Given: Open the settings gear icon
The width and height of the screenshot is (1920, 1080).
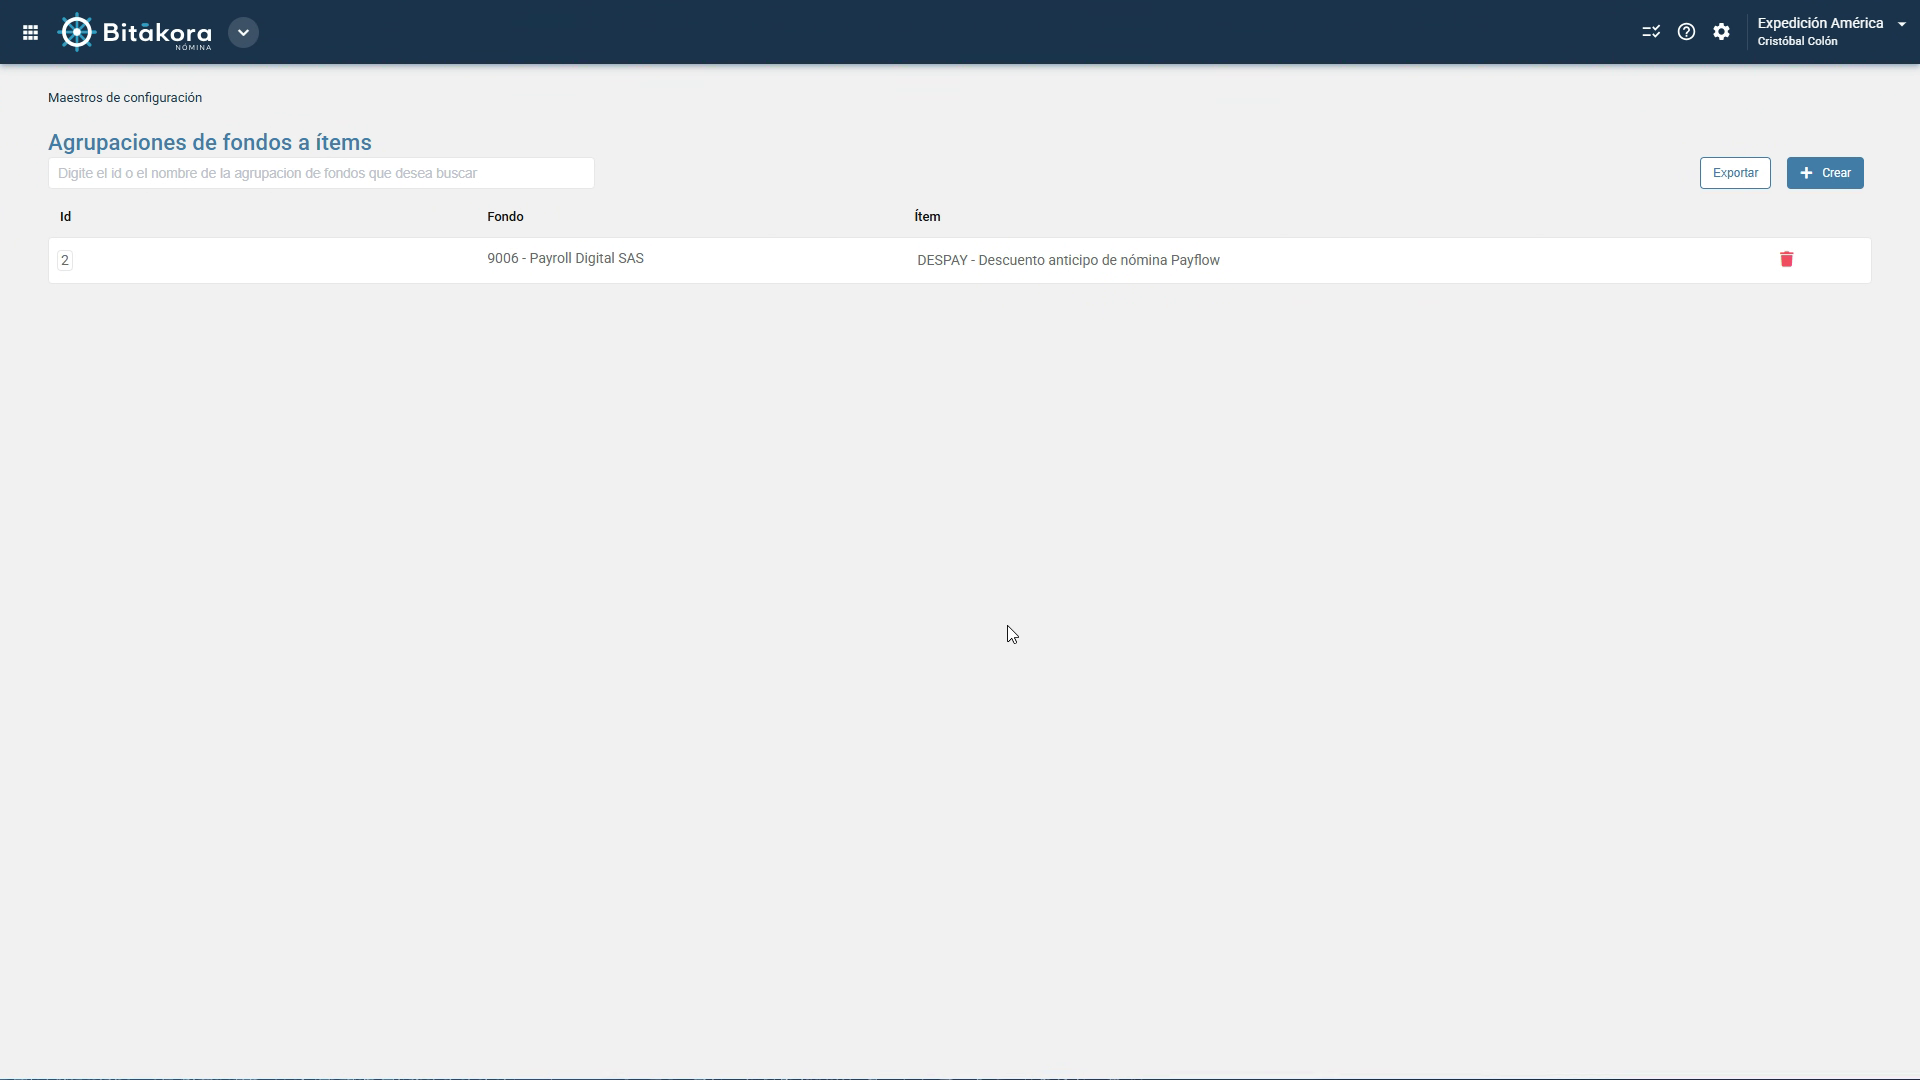Looking at the screenshot, I should (x=1721, y=32).
